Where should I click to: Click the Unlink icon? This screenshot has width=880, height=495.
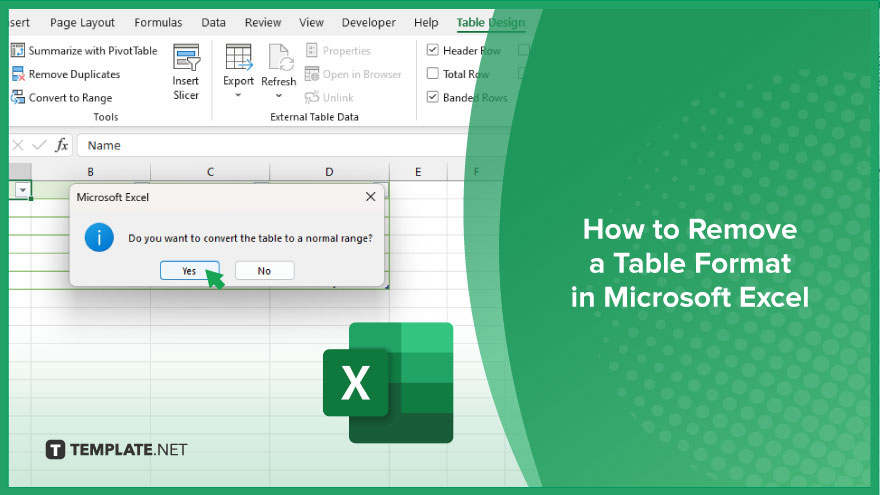[311, 98]
